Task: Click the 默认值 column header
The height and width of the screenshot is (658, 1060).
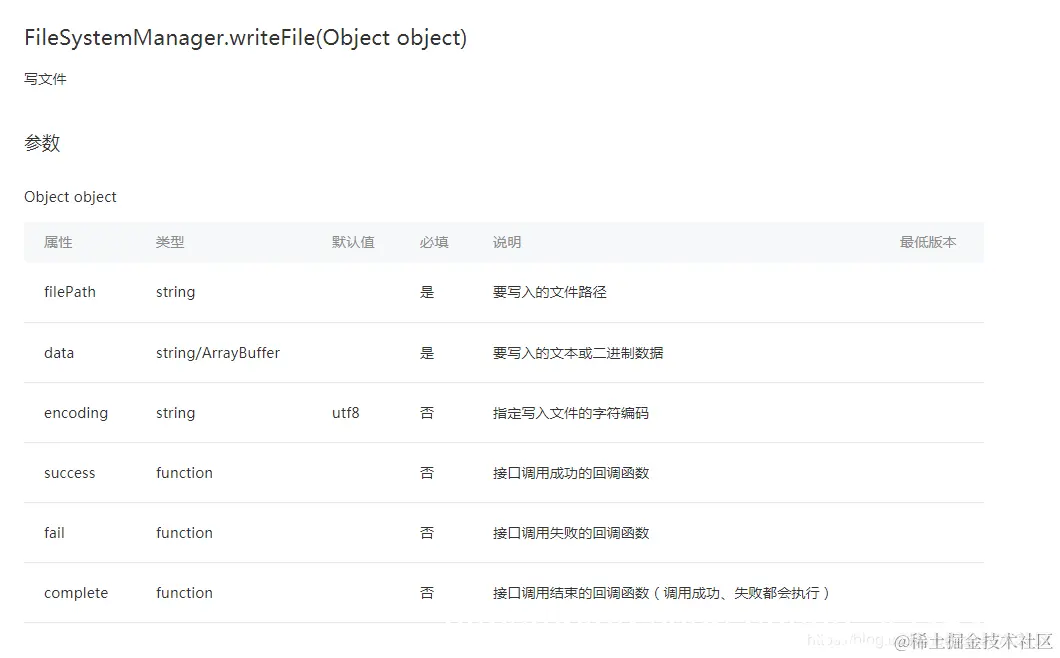Action: pyautogui.click(x=353, y=242)
